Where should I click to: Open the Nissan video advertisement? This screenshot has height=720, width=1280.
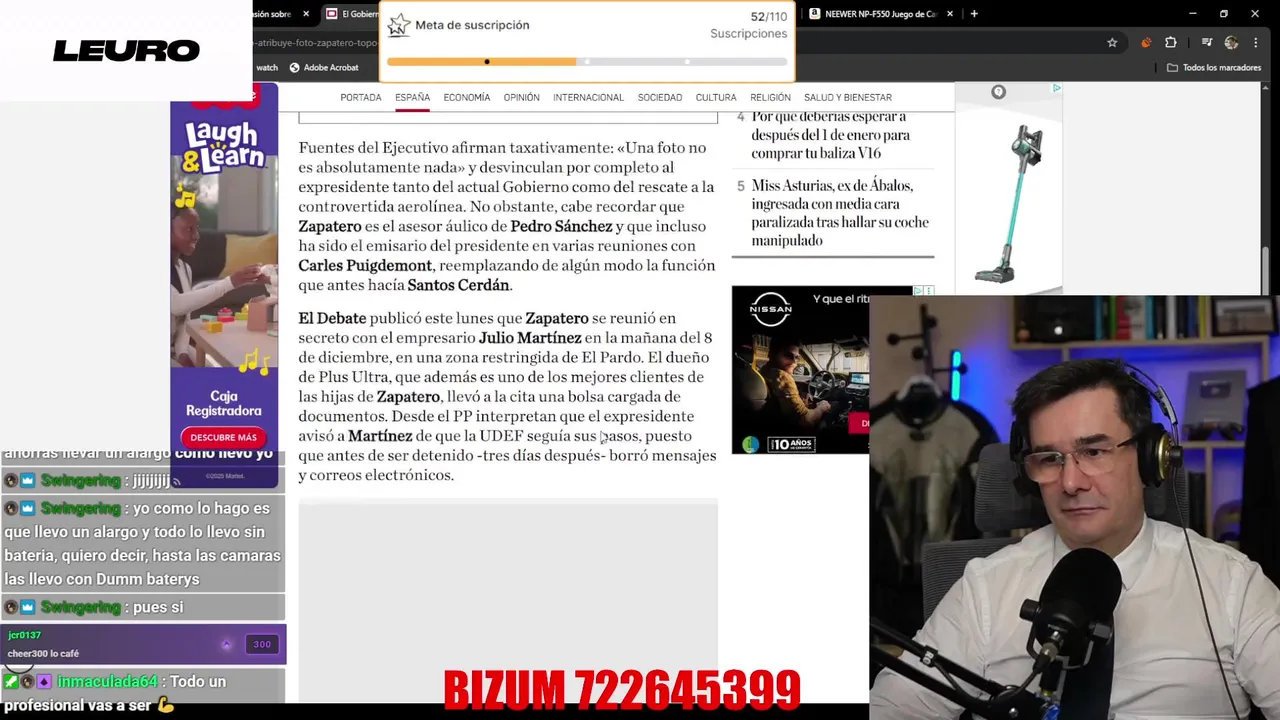coord(800,370)
